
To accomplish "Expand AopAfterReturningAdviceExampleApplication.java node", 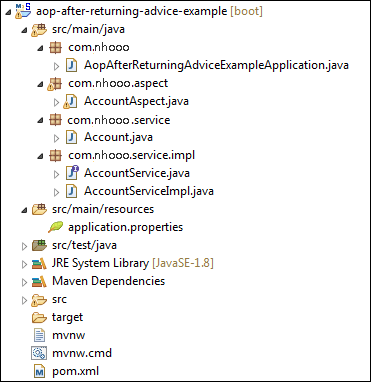I will click(x=57, y=66).
